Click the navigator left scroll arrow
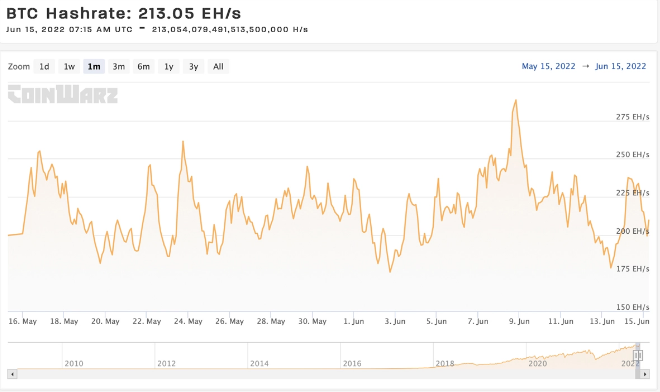This screenshot has width=660, height=392. coord(12,374)
